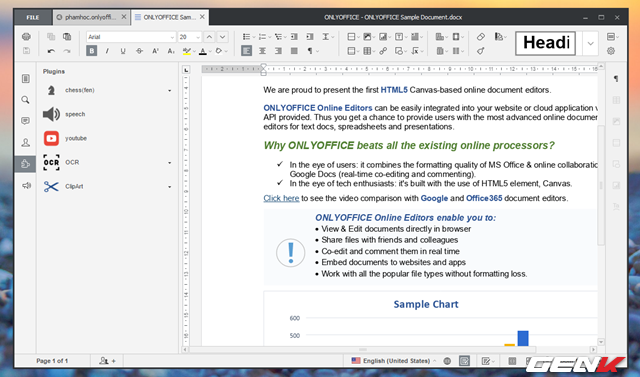640x377 pixels.
Task: Decrement the font size with down arrow
Action: tap(222, 37)
